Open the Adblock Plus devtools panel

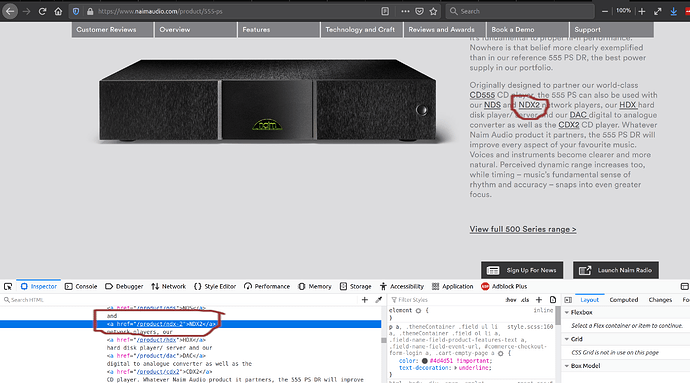(504, 286)
